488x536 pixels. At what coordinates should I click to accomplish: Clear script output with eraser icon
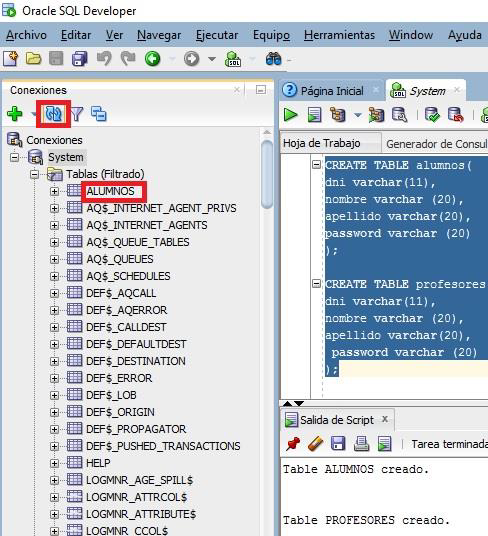click(x=316, y=444)
